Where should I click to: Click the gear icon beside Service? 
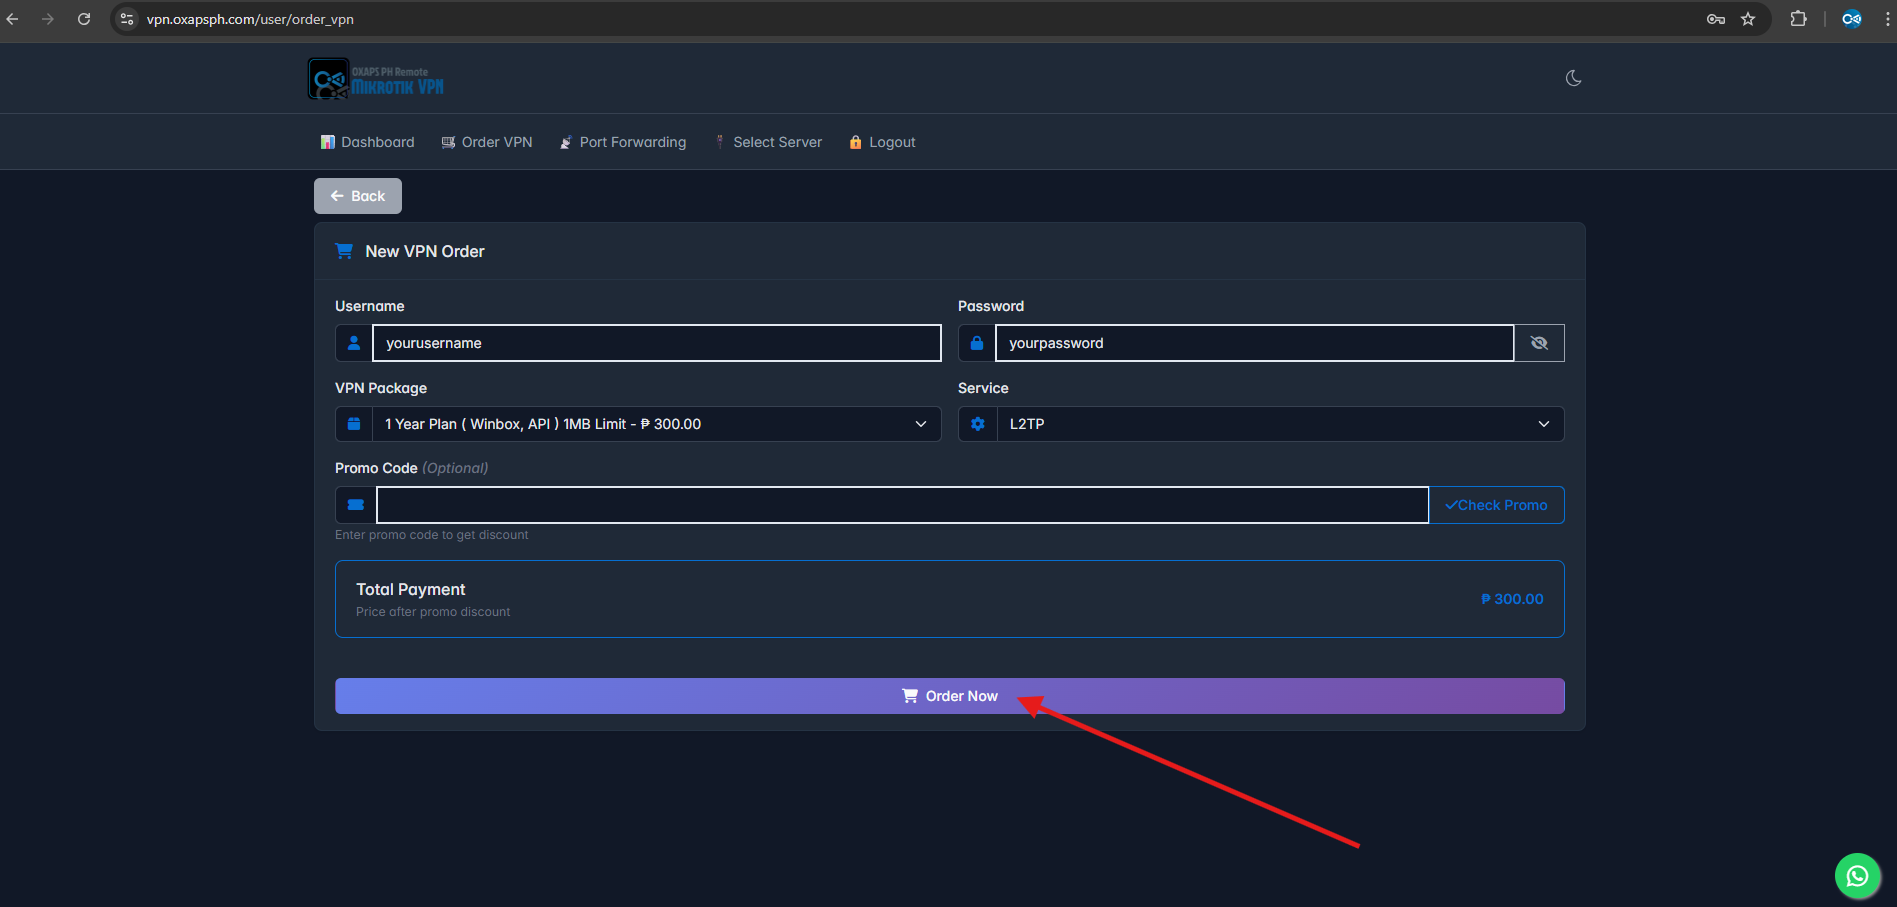(x=977, y=424)
